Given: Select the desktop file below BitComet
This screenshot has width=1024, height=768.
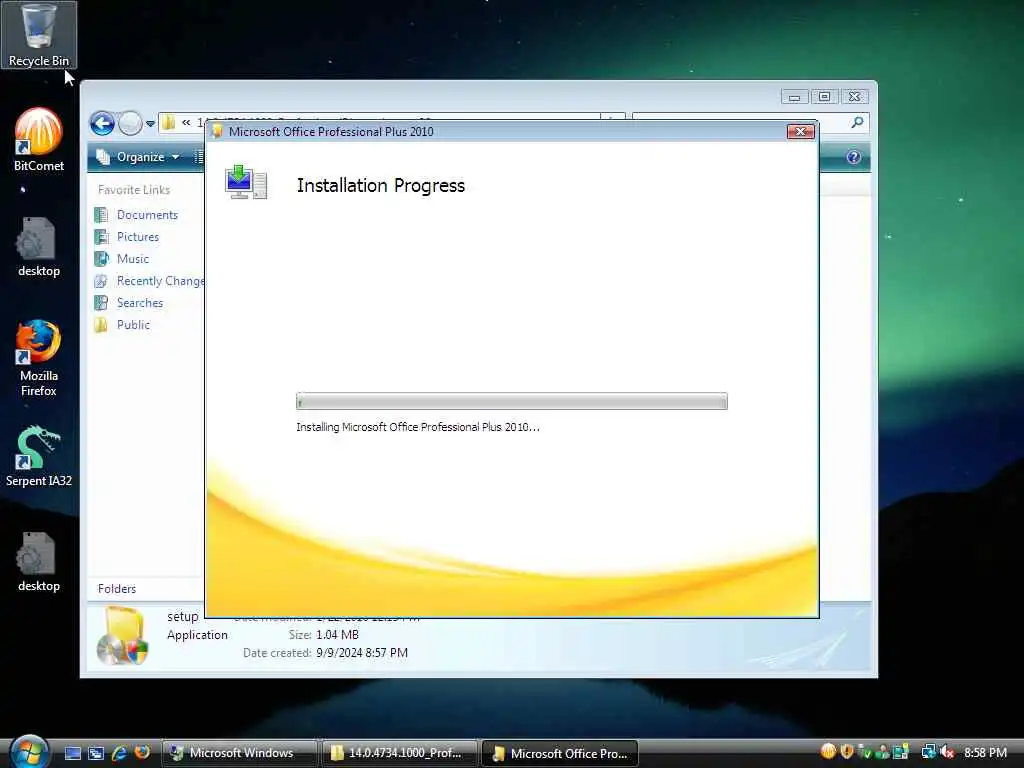Looking at the screenshot, I should coord(39,248).
